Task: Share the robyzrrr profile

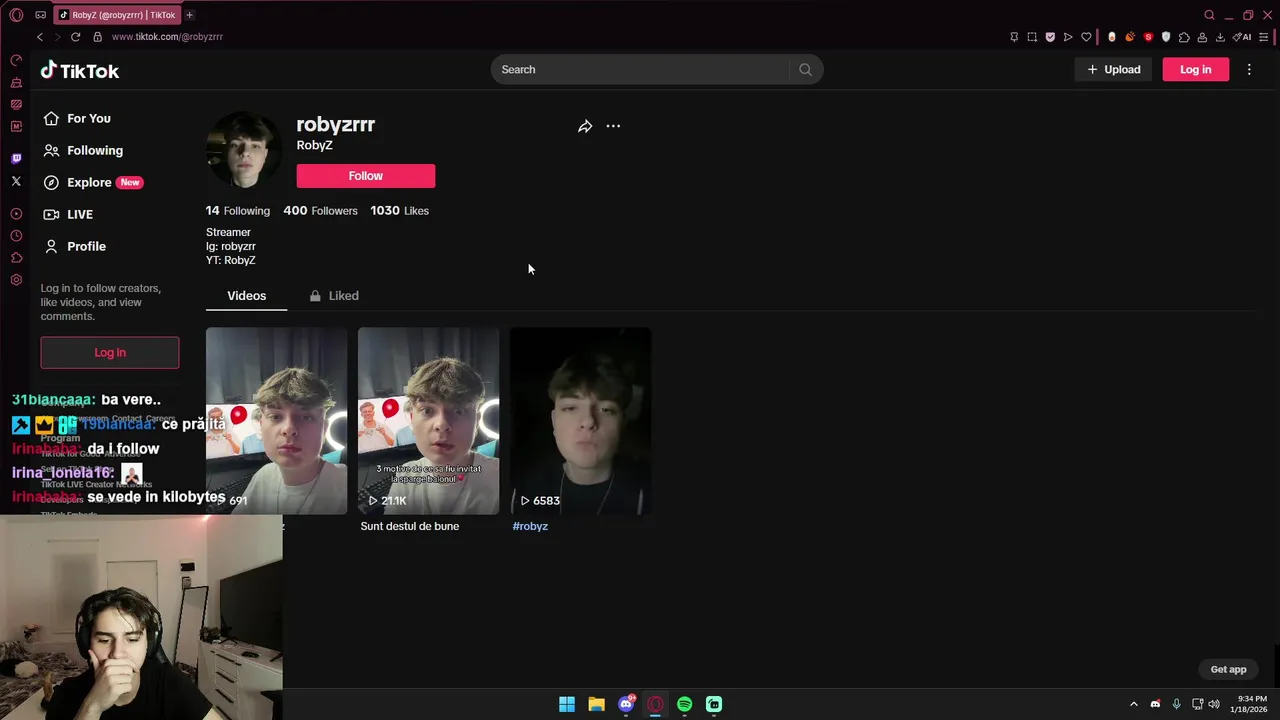Action: point(585,126)
